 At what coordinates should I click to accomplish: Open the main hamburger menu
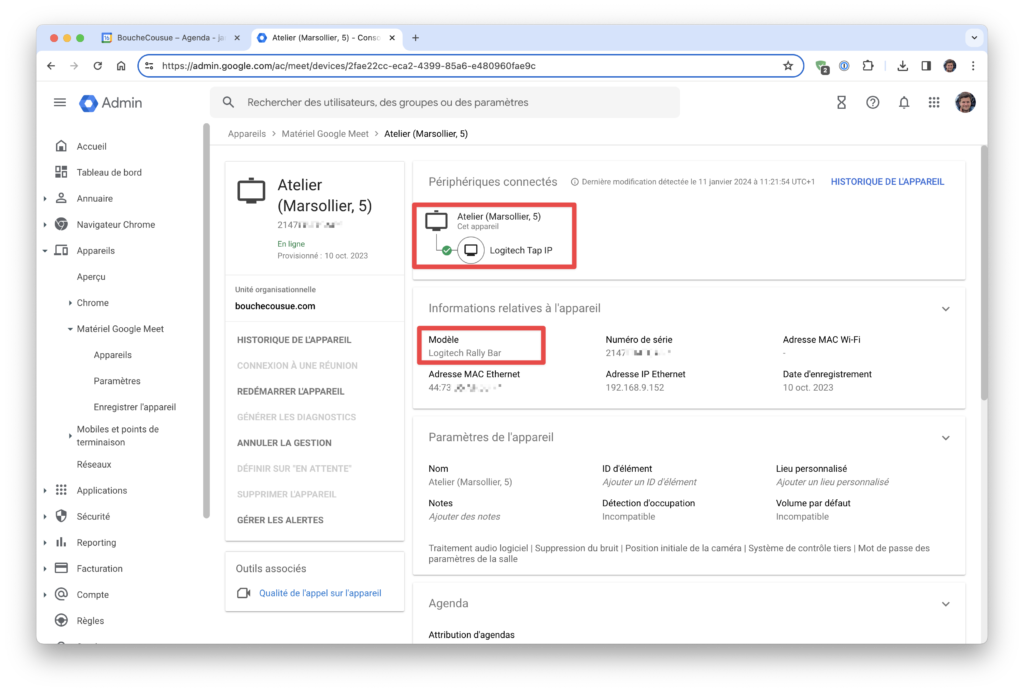pos(60,103)
